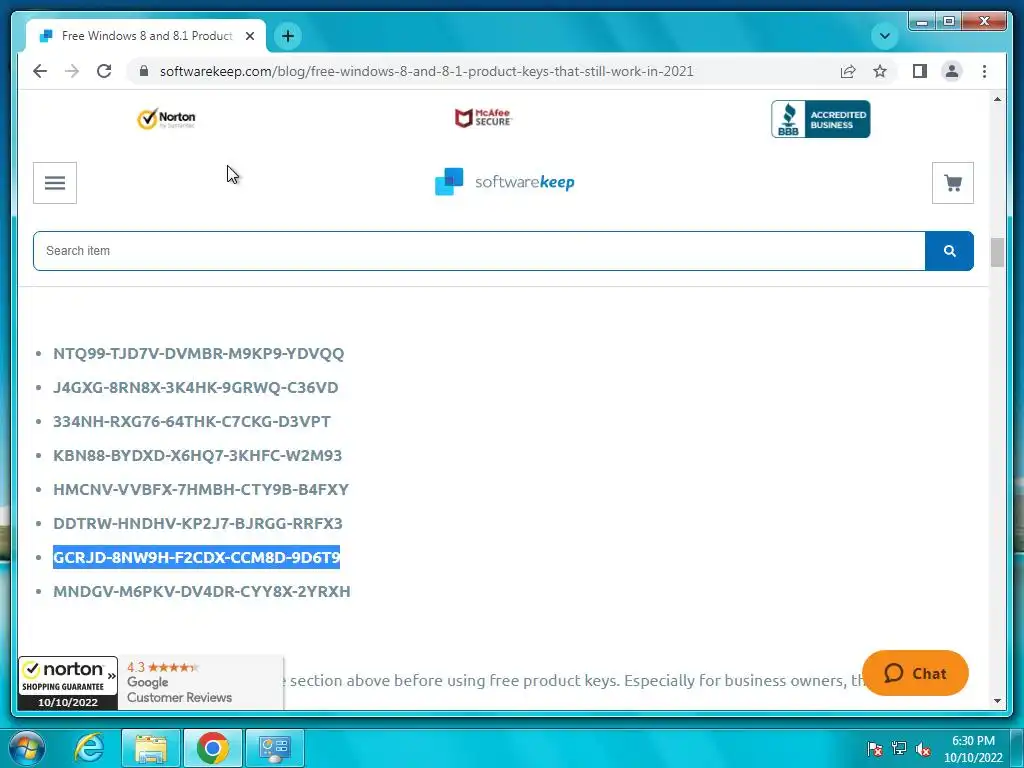The image size is (1024, 768).
Task: View site info via the padlock icon
Action: pyautogui.click(x=144, y=71)
